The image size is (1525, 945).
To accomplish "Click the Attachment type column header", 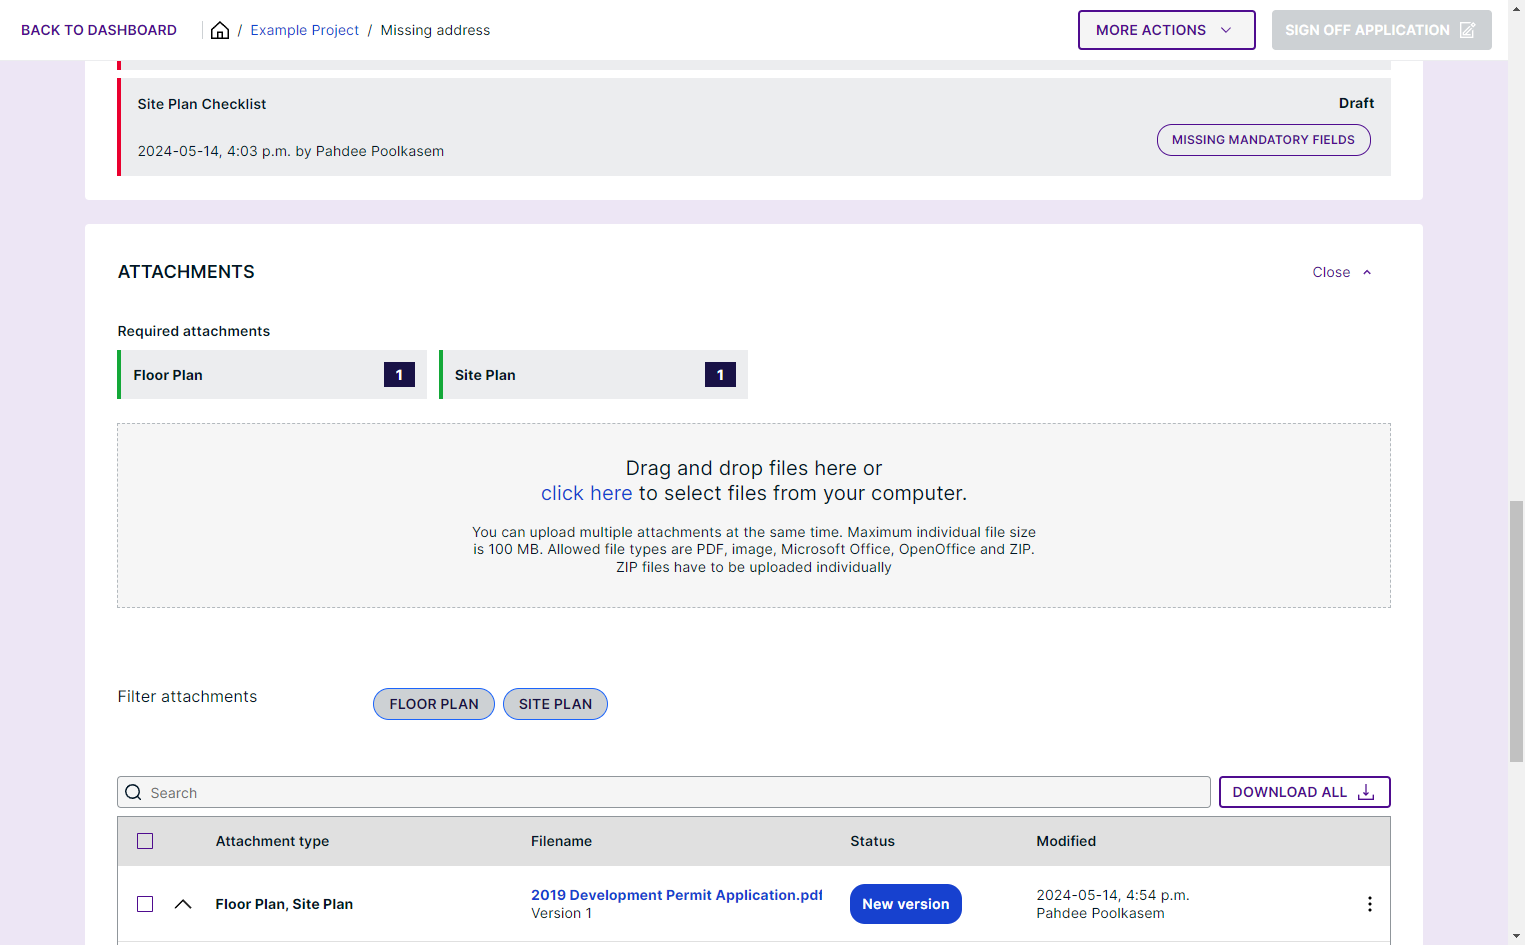I will click(272, 841).
